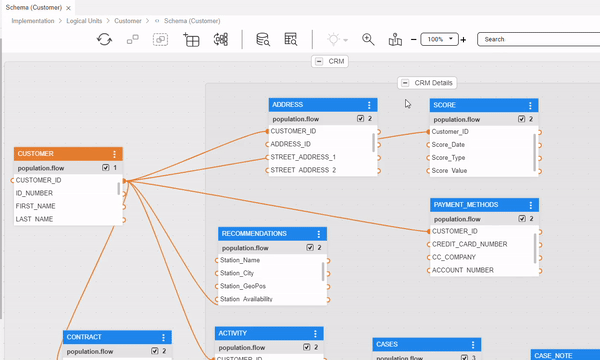Toggle the PAYMENT_METHODS population.flow checkbox
The height and width of the screenshot is (360, 600).
point(522,218)
